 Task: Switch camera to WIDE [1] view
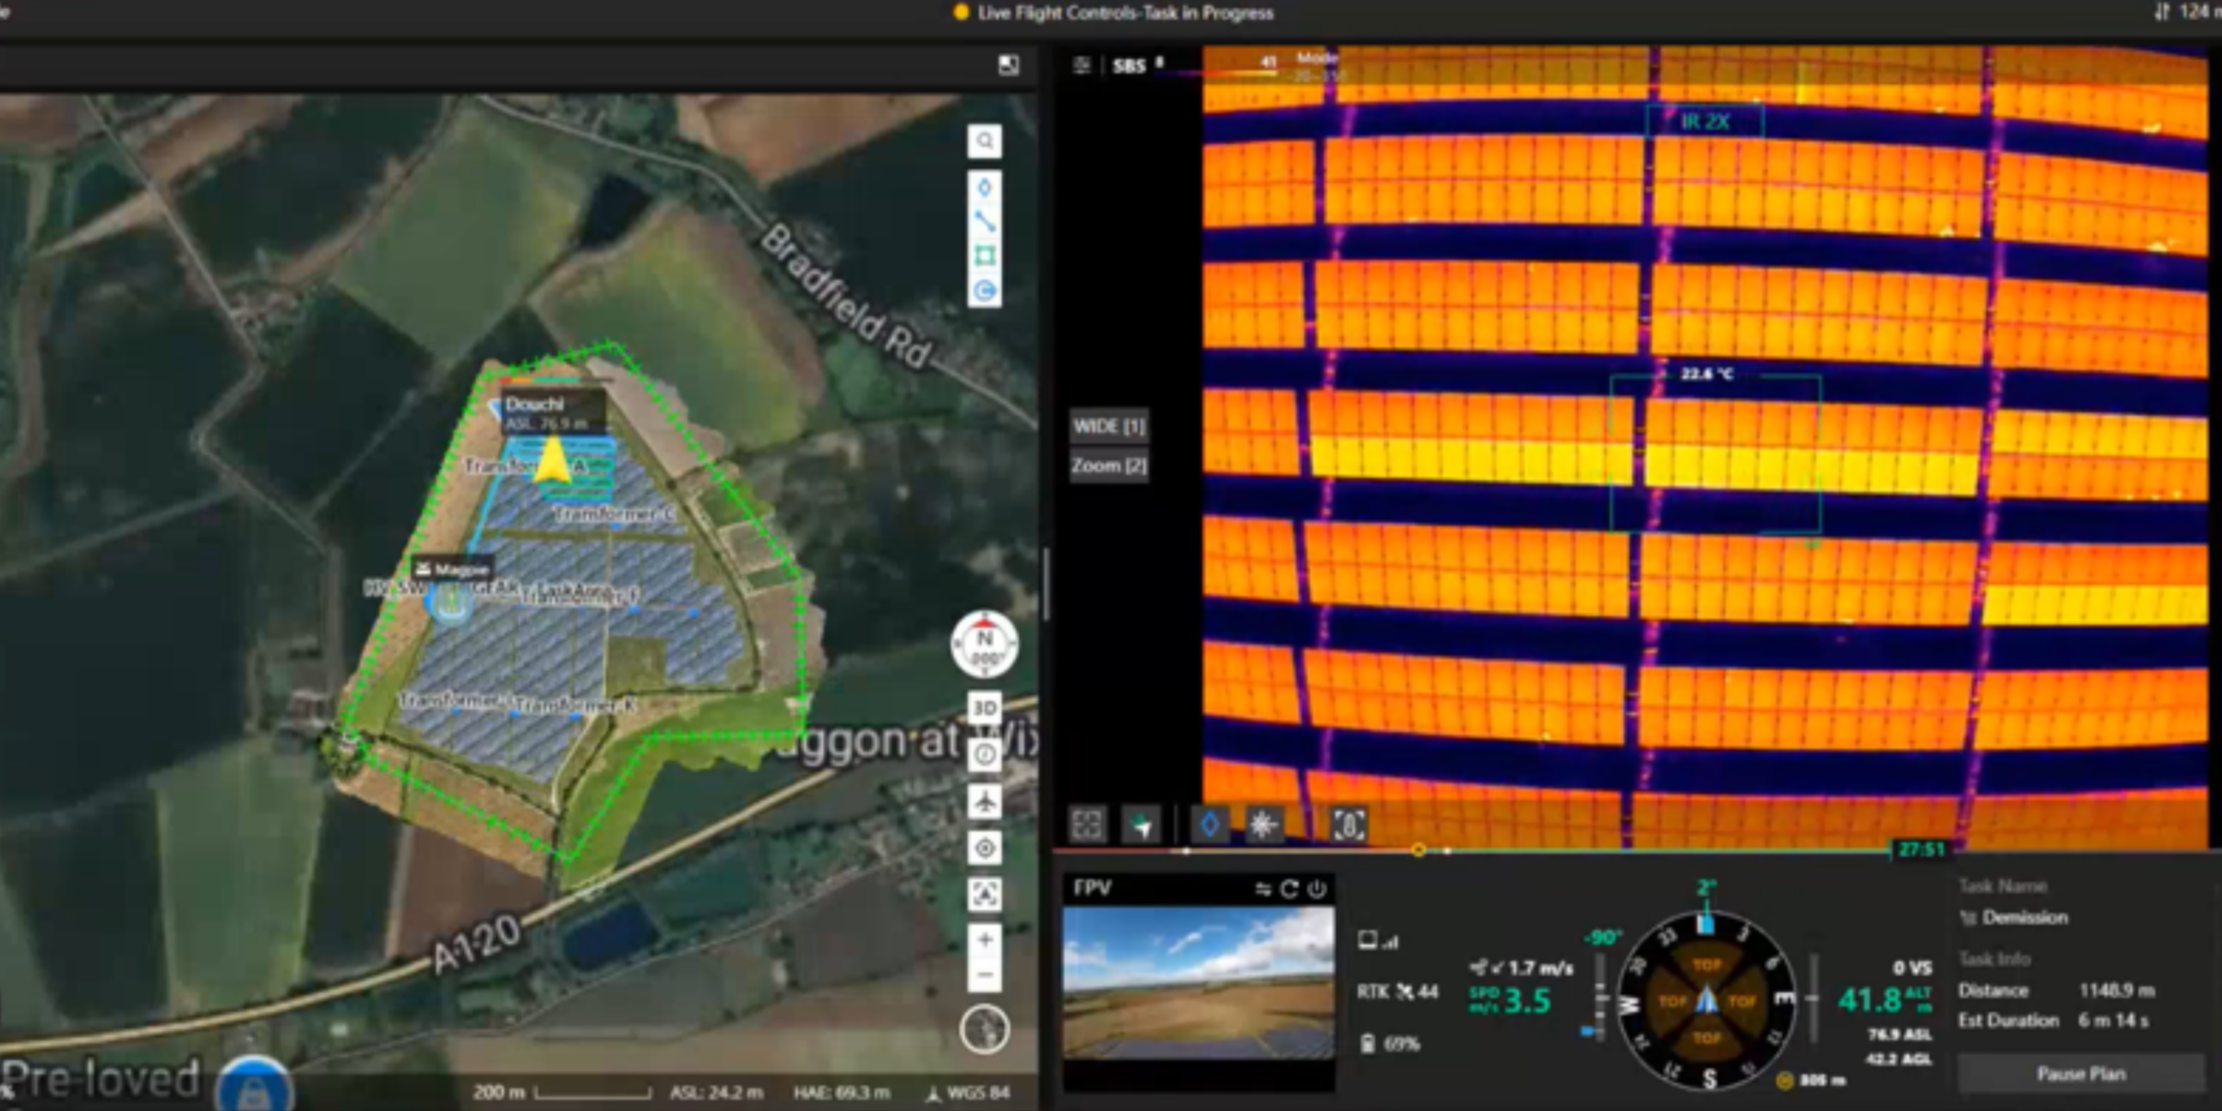click(x=1108, y=426)
